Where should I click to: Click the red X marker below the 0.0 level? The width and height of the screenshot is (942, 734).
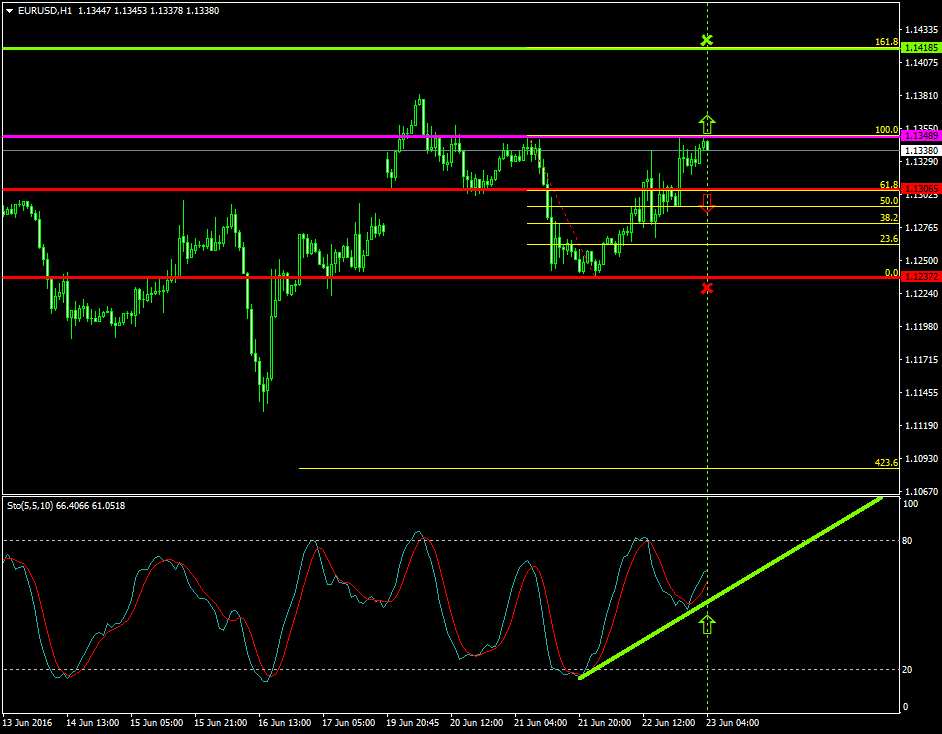point(707,287)
